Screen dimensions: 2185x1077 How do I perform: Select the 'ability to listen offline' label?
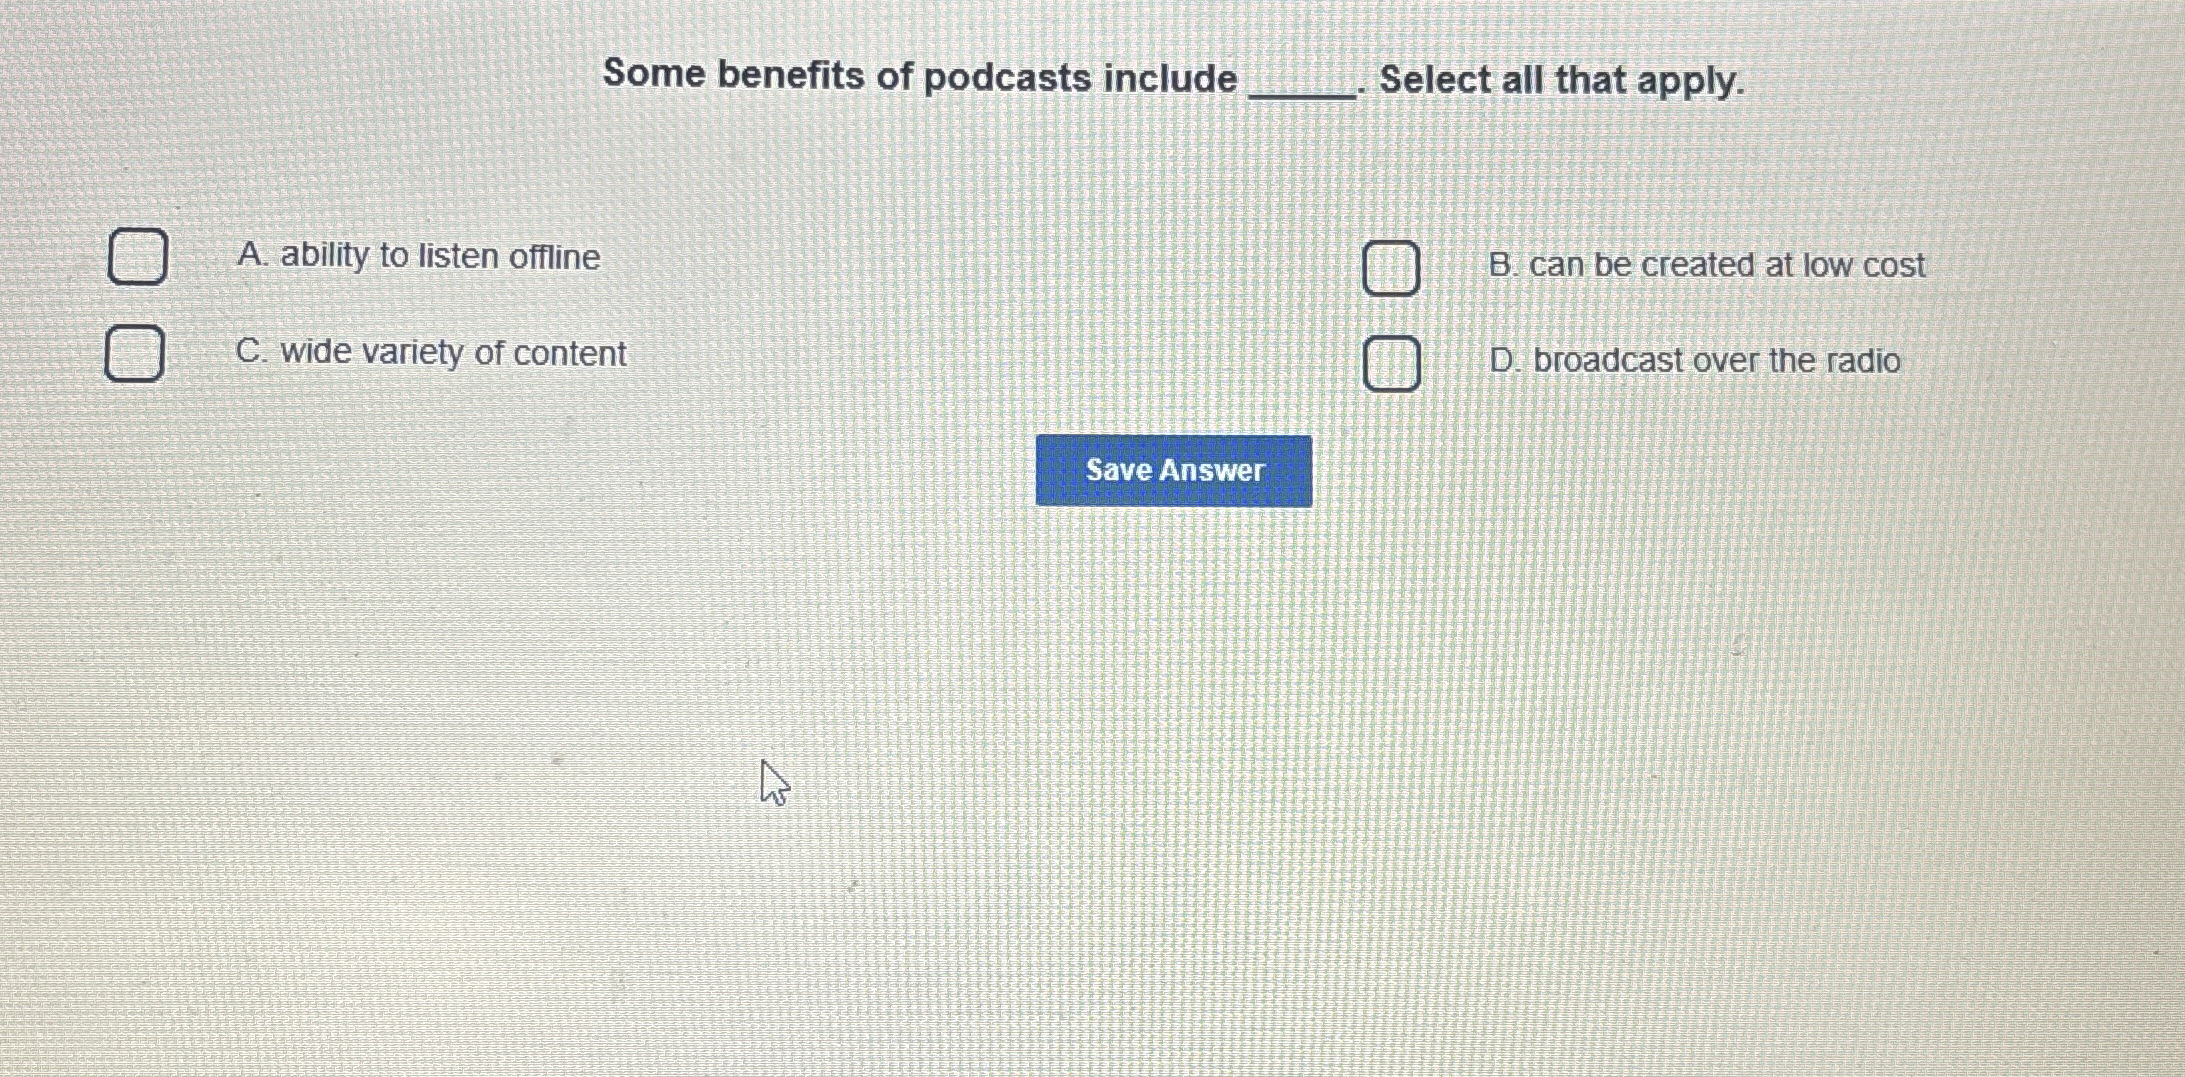(440, 256)
